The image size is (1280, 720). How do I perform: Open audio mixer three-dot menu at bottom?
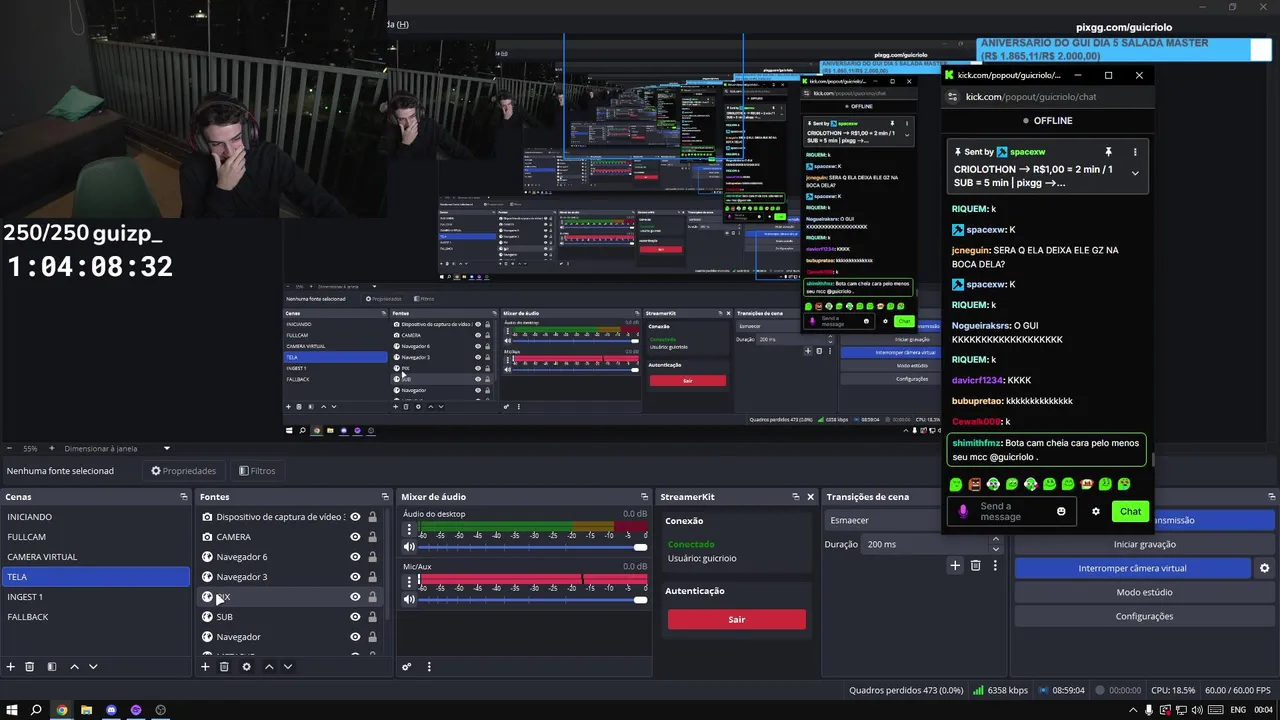click(429, 667)
